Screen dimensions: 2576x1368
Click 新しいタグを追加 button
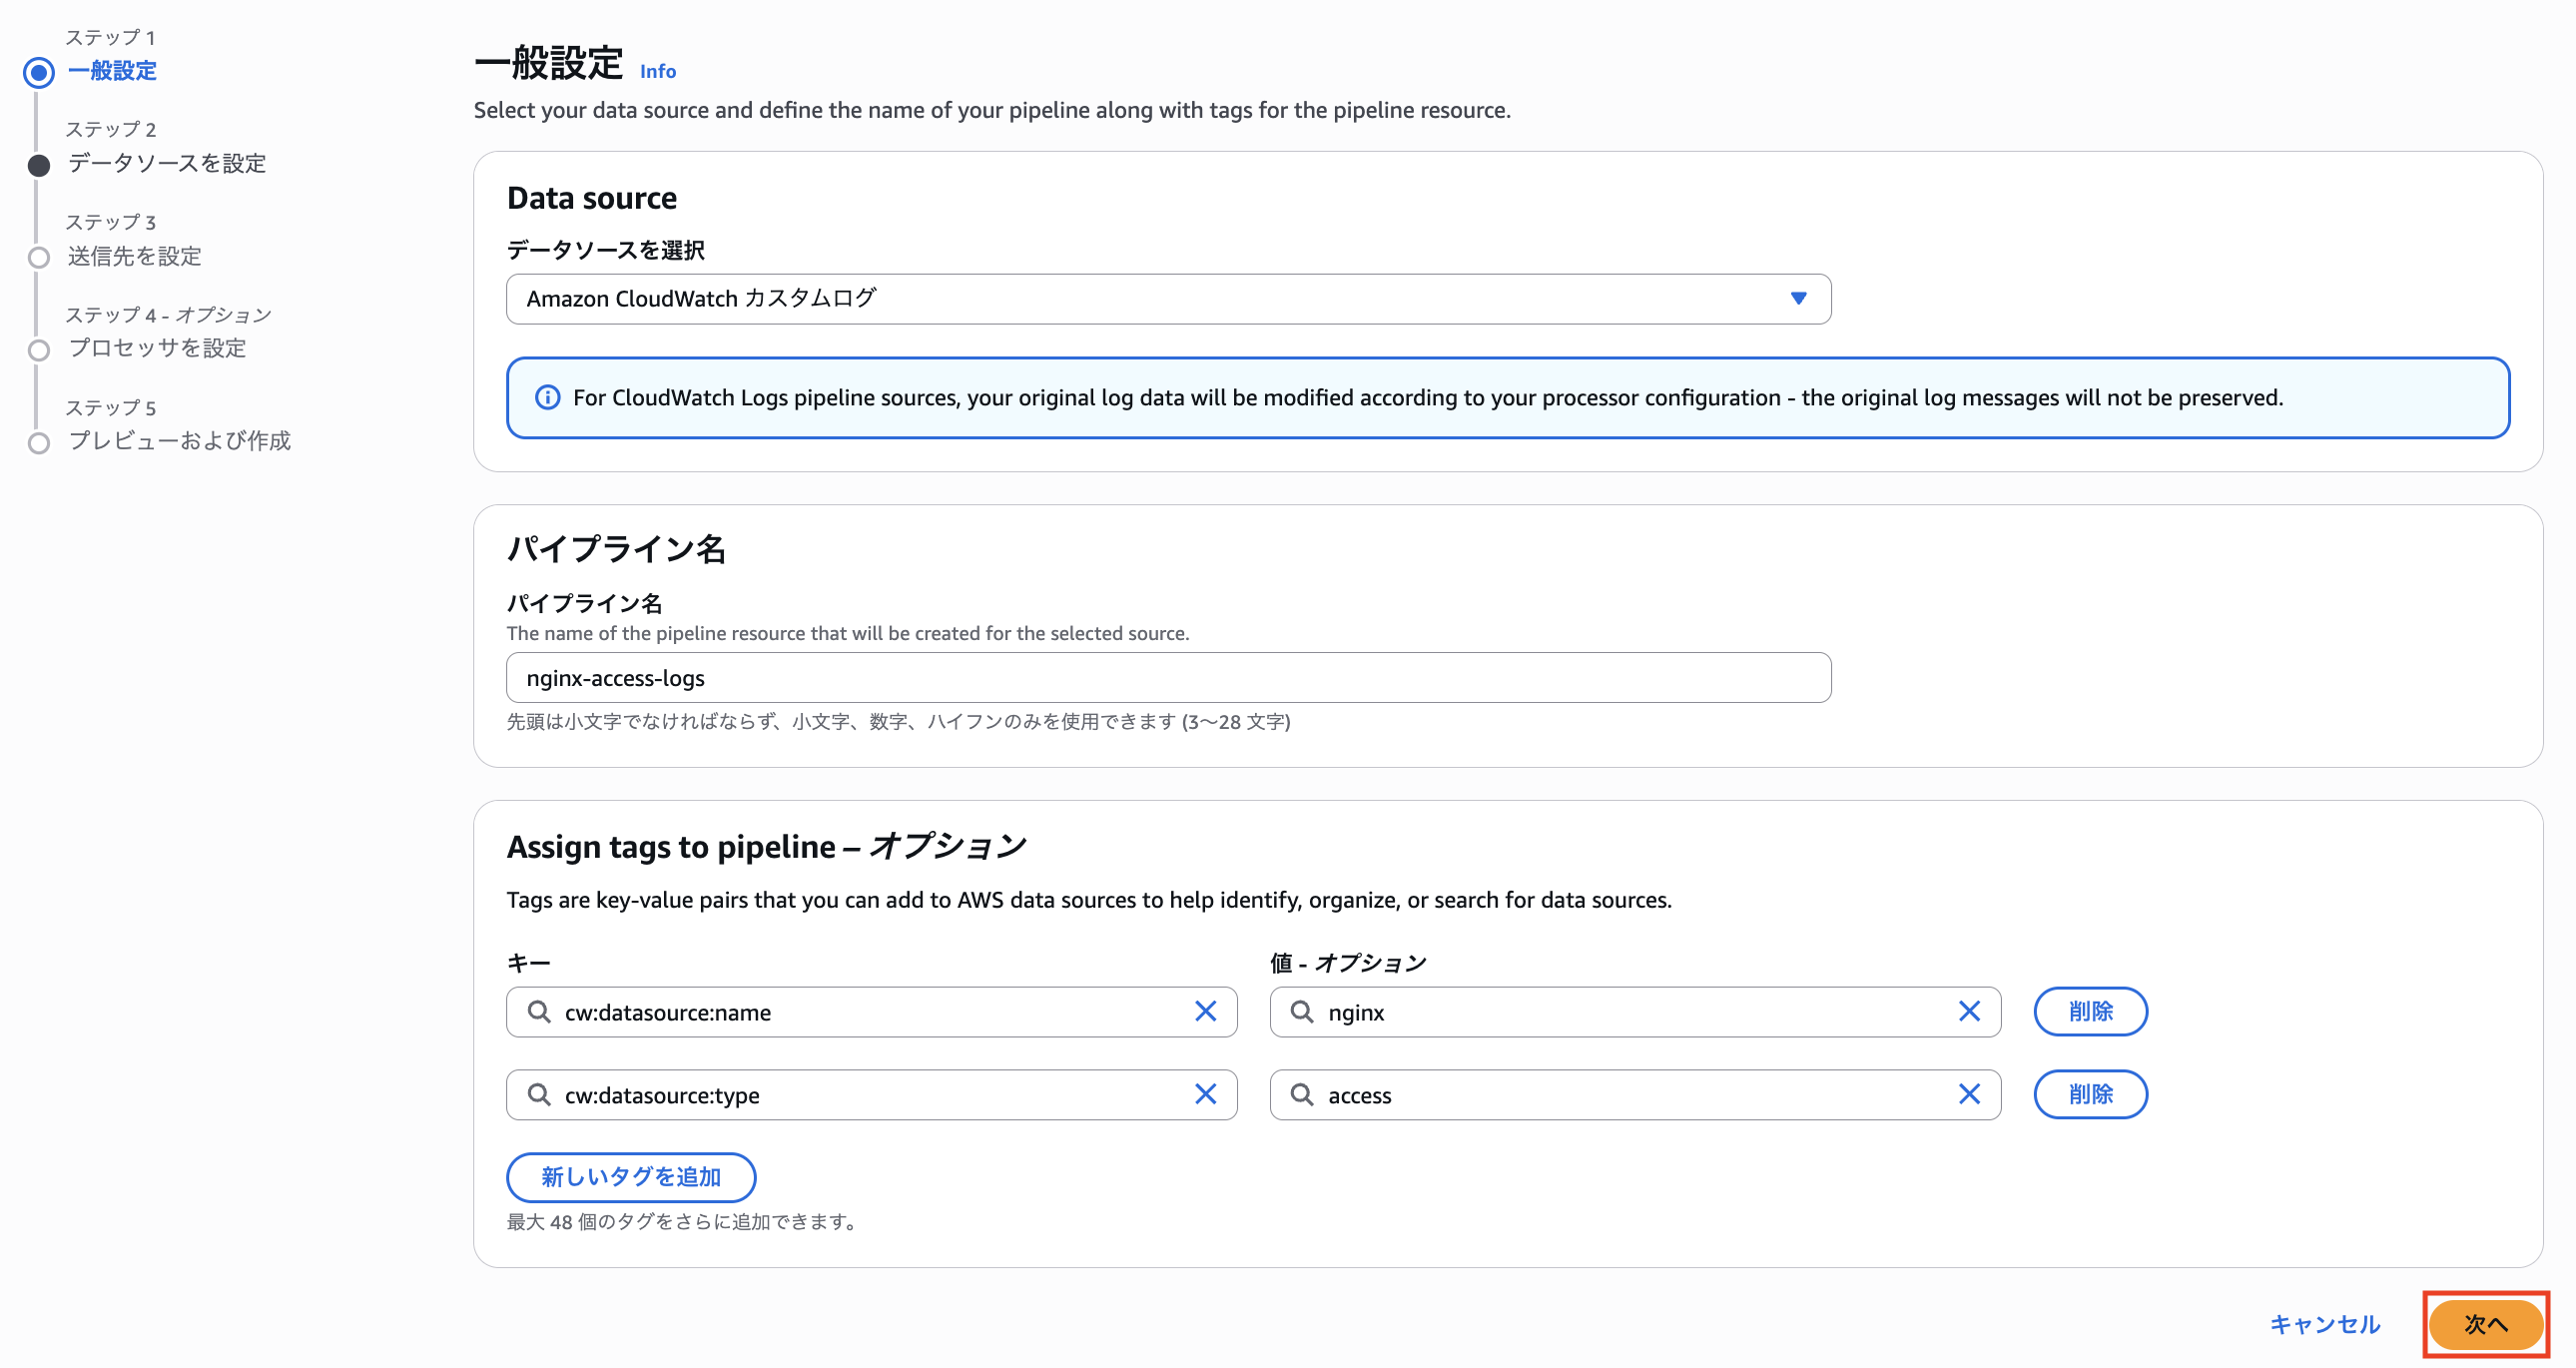point(630,1177)
